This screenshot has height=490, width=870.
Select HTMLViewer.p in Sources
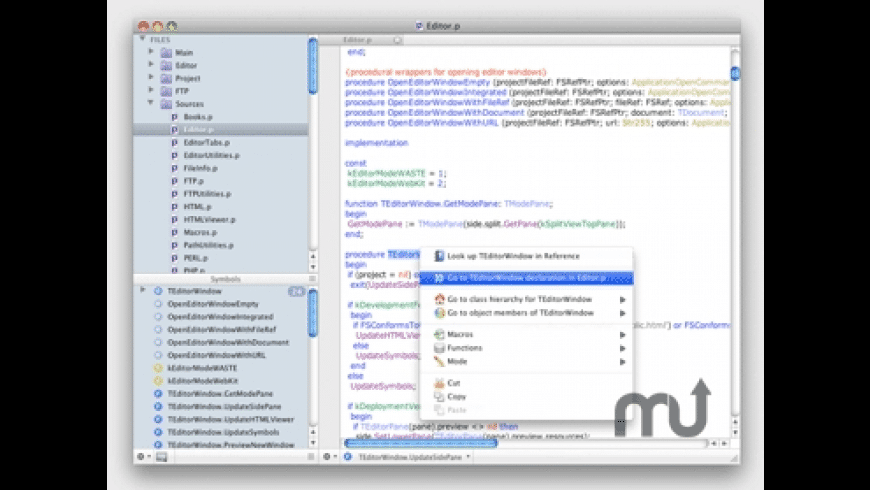point(209,220)
